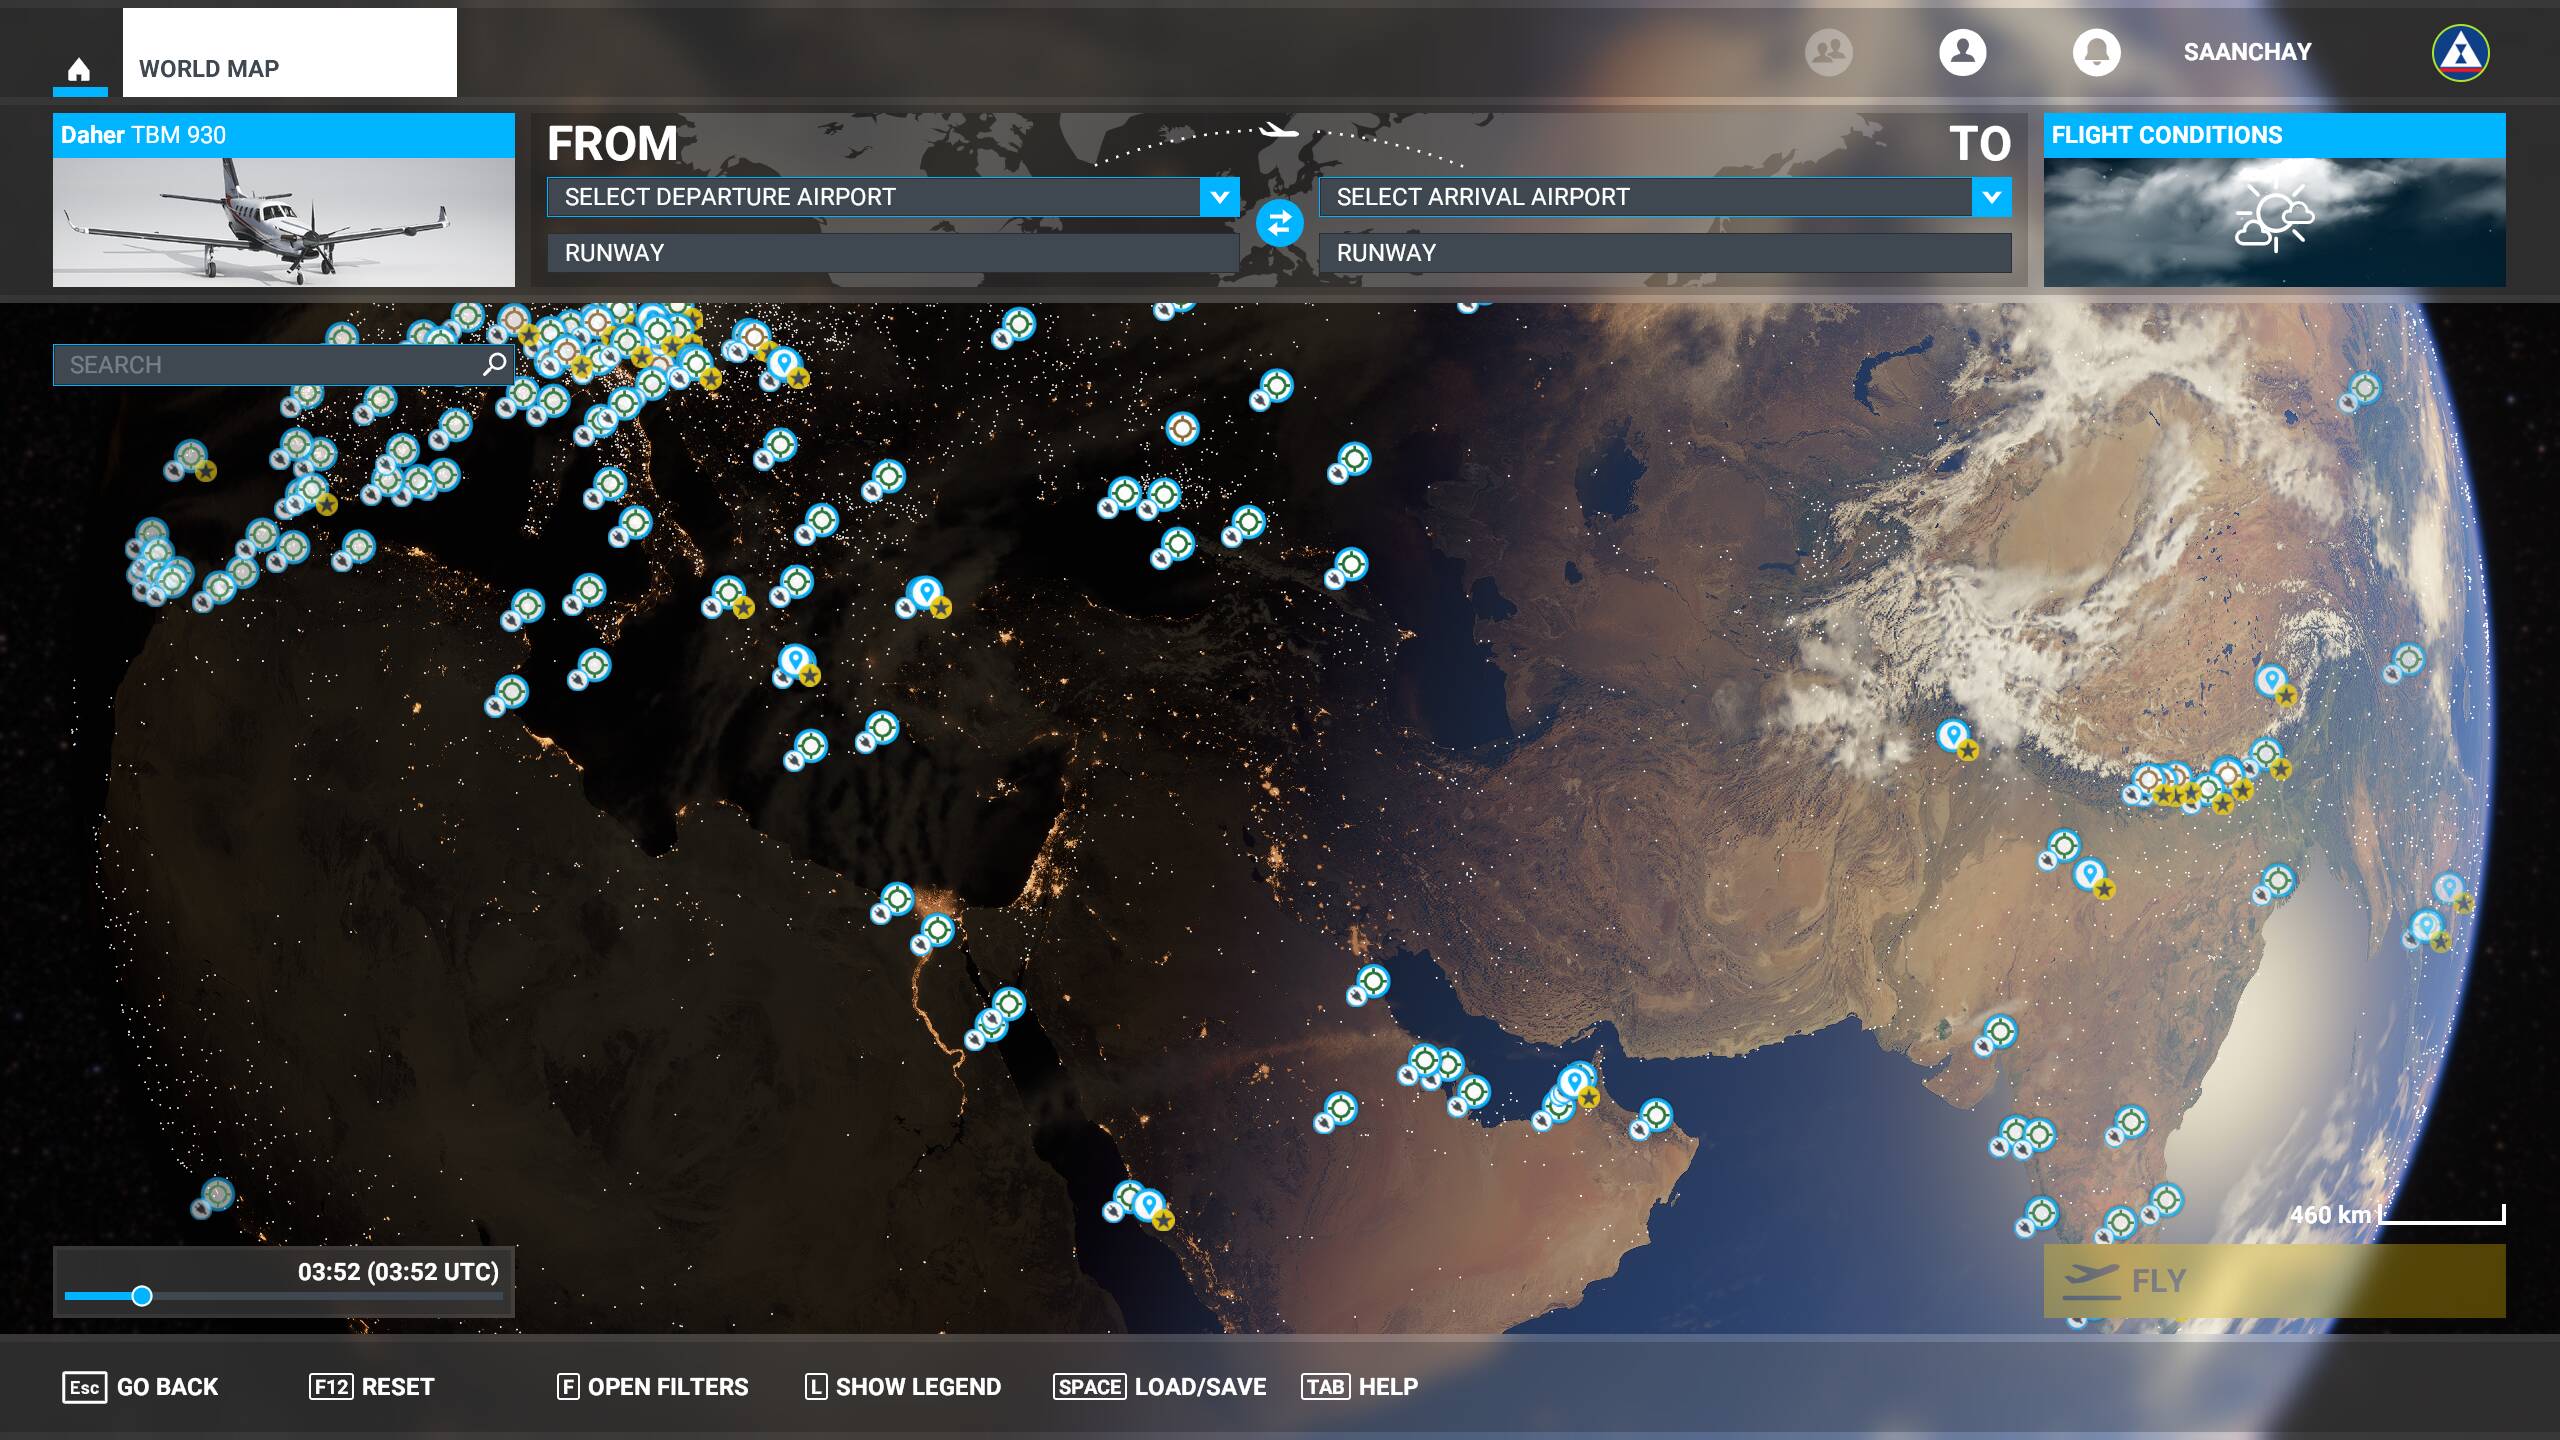The image size is (2560, 1440).
Task: Click Help in the bottom bar
Action: [1360, 1387]
